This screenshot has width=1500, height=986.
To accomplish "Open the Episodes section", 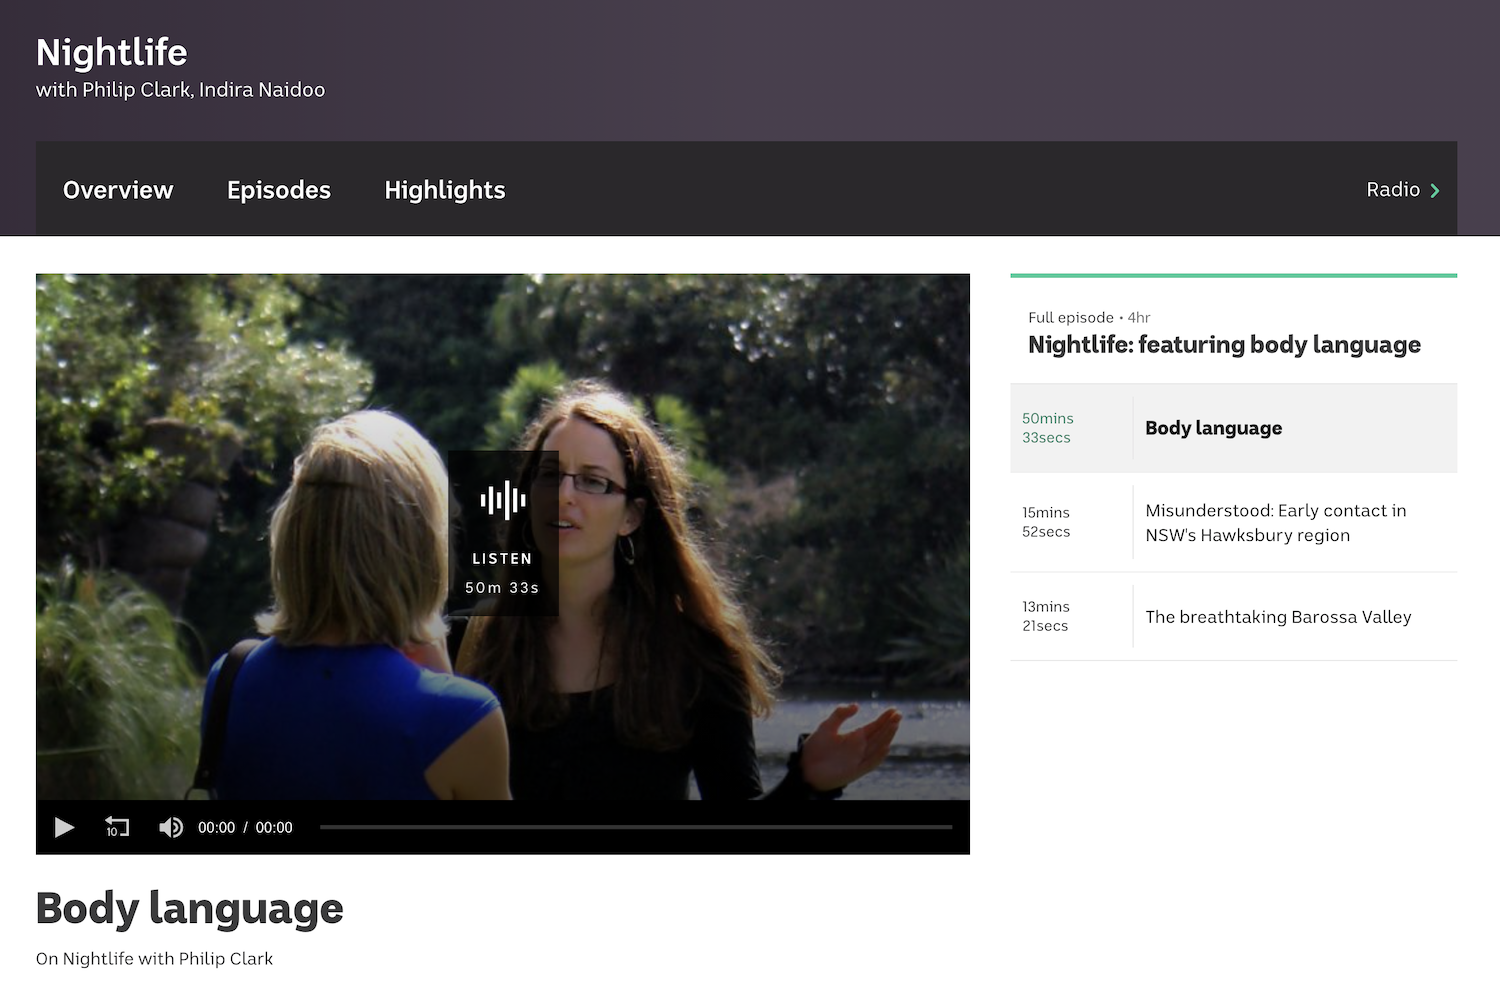I will click(x=278, y=190).
